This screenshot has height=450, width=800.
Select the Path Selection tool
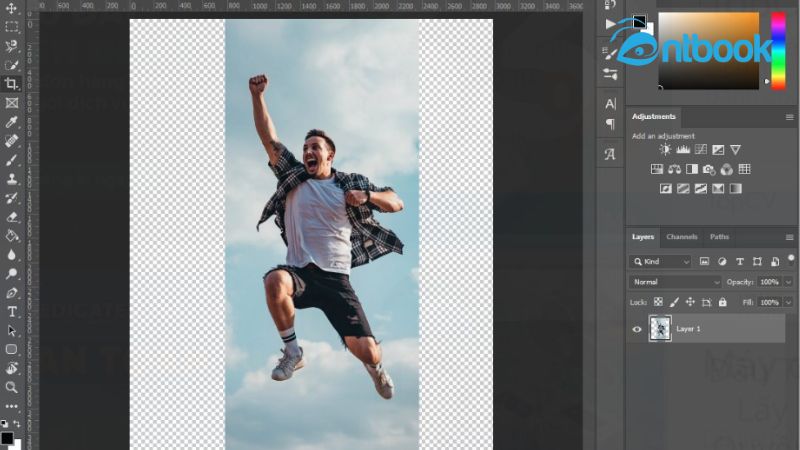(x=11, y=331)
